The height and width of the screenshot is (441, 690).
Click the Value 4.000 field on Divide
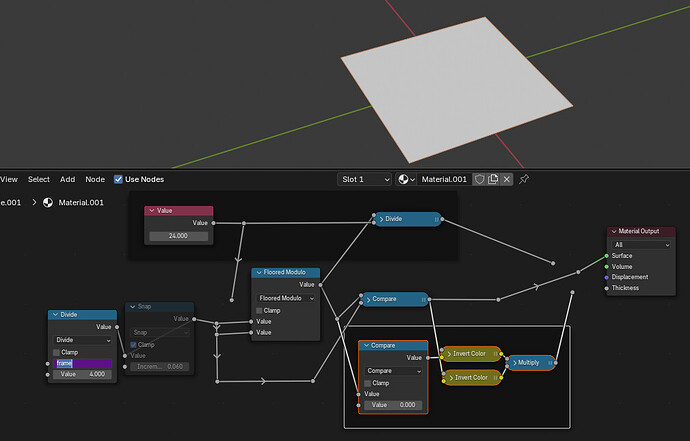pos(82,374)
